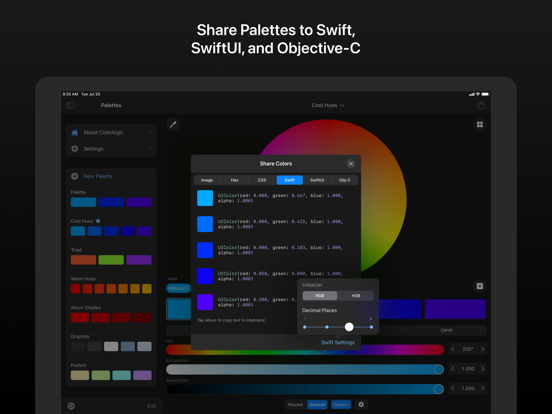Toggle the Degrees hue unit button
The width and height of the screenshot is (552, 414).
341,404
